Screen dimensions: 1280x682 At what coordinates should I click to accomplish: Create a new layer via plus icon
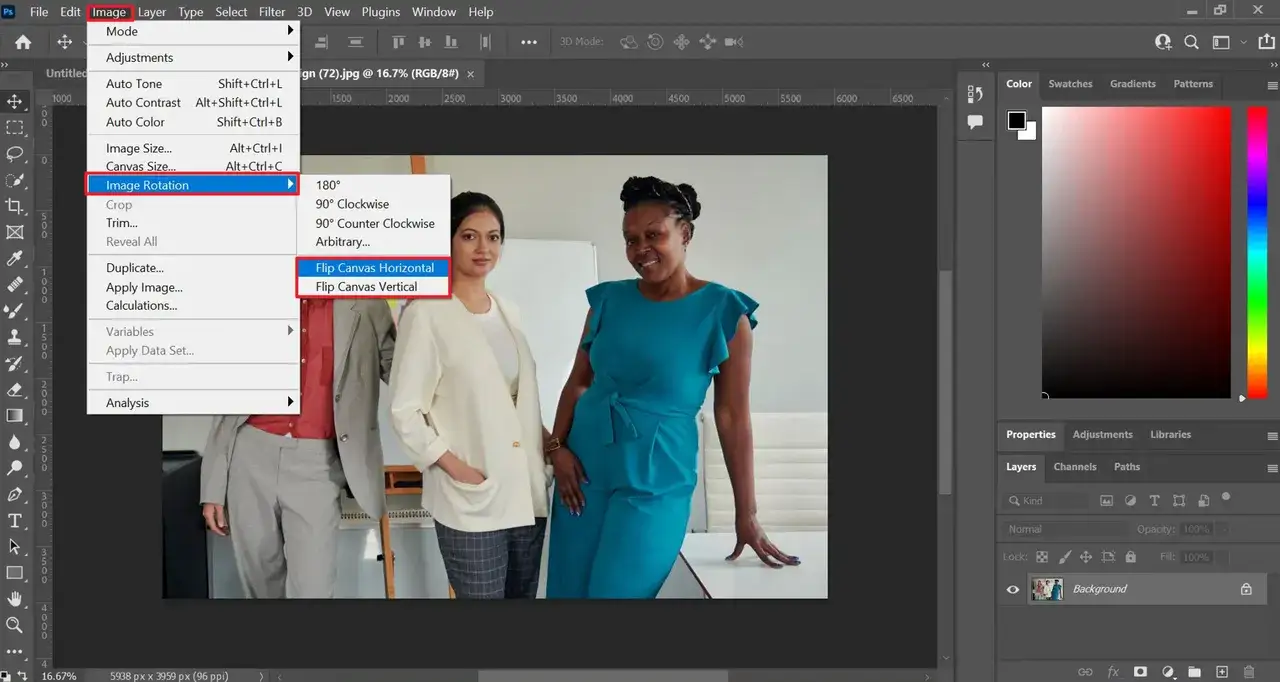click(1221, 672)
